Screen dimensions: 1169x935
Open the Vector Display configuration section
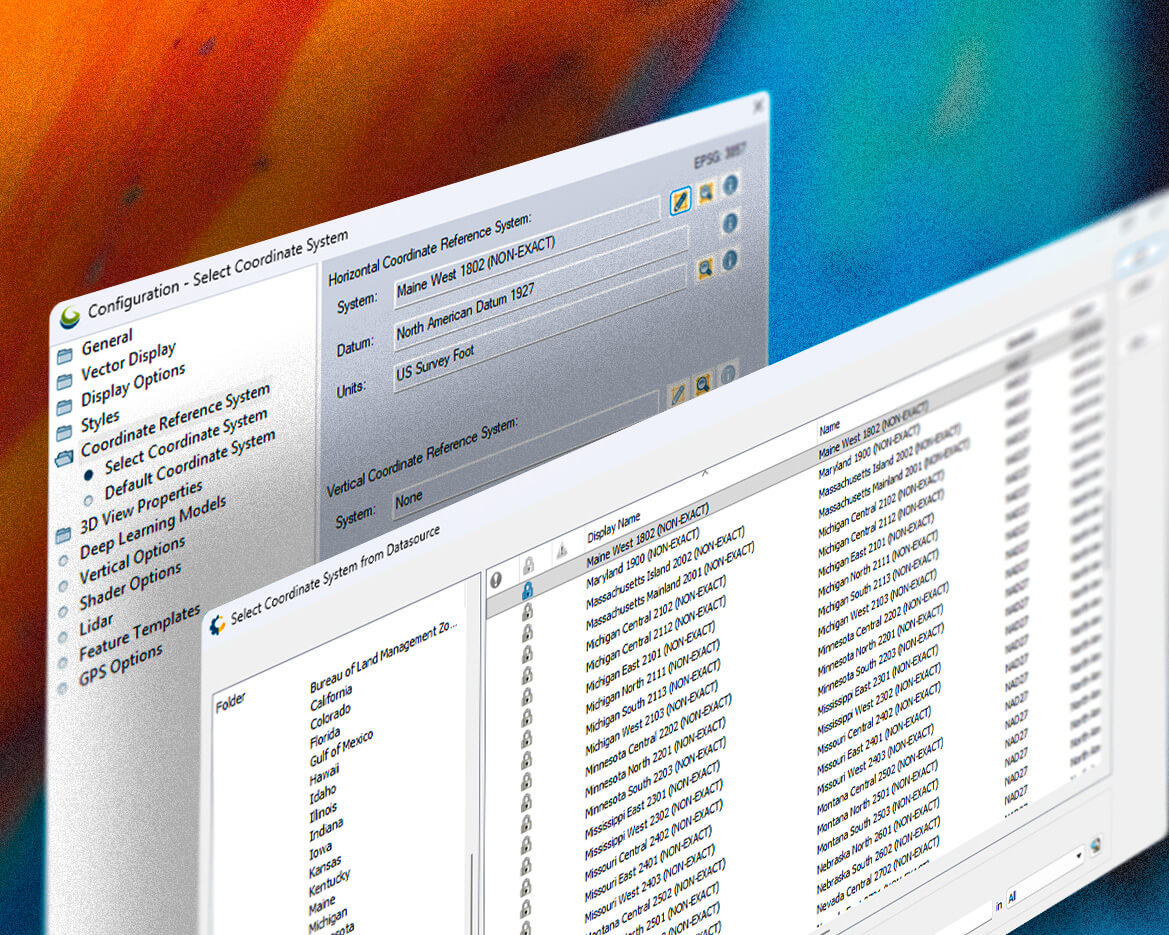coord(128,361)
